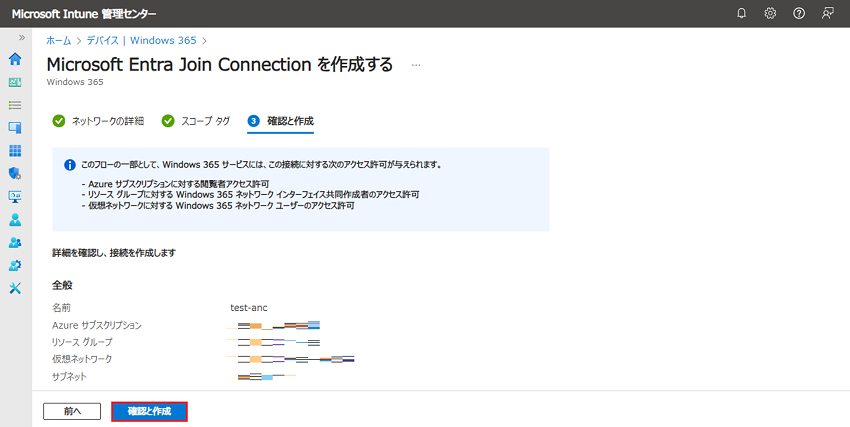Click the 名前 label
Image resolution: width=850 pixels, height=427 pixels.
click(61, 308)
